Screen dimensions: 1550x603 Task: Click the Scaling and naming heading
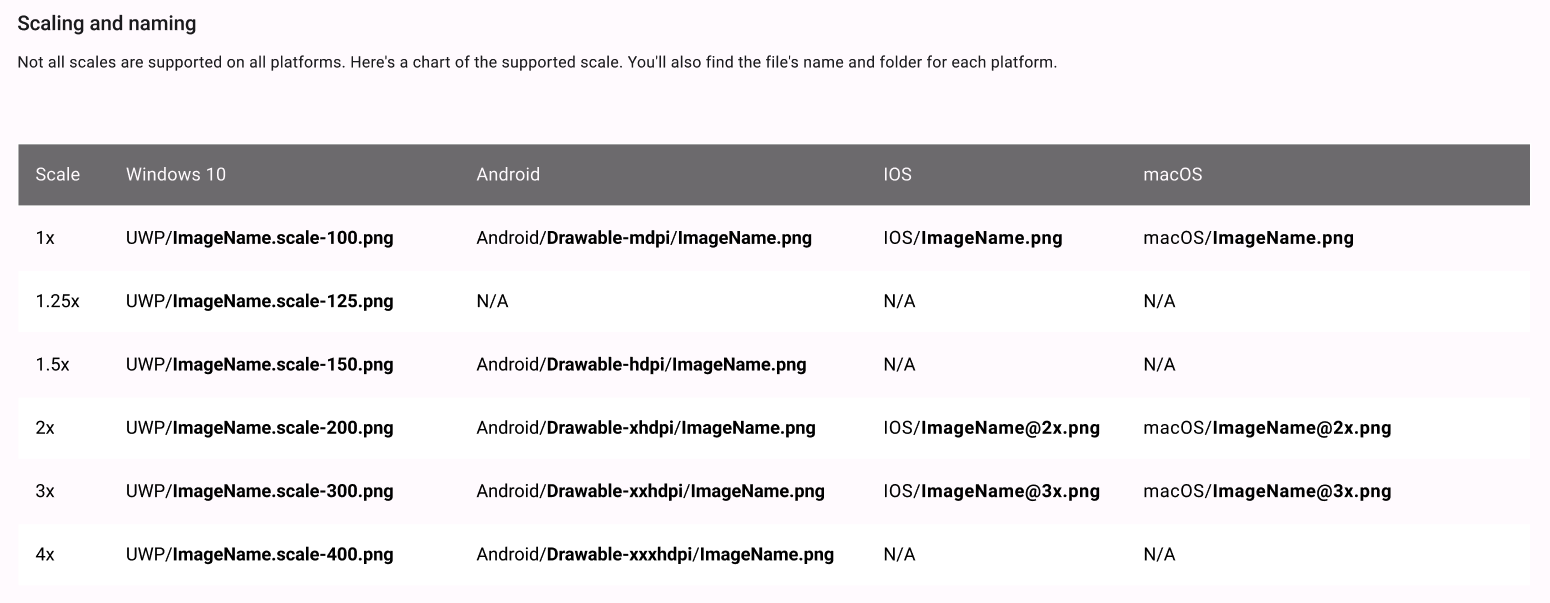tap(107, 23)
